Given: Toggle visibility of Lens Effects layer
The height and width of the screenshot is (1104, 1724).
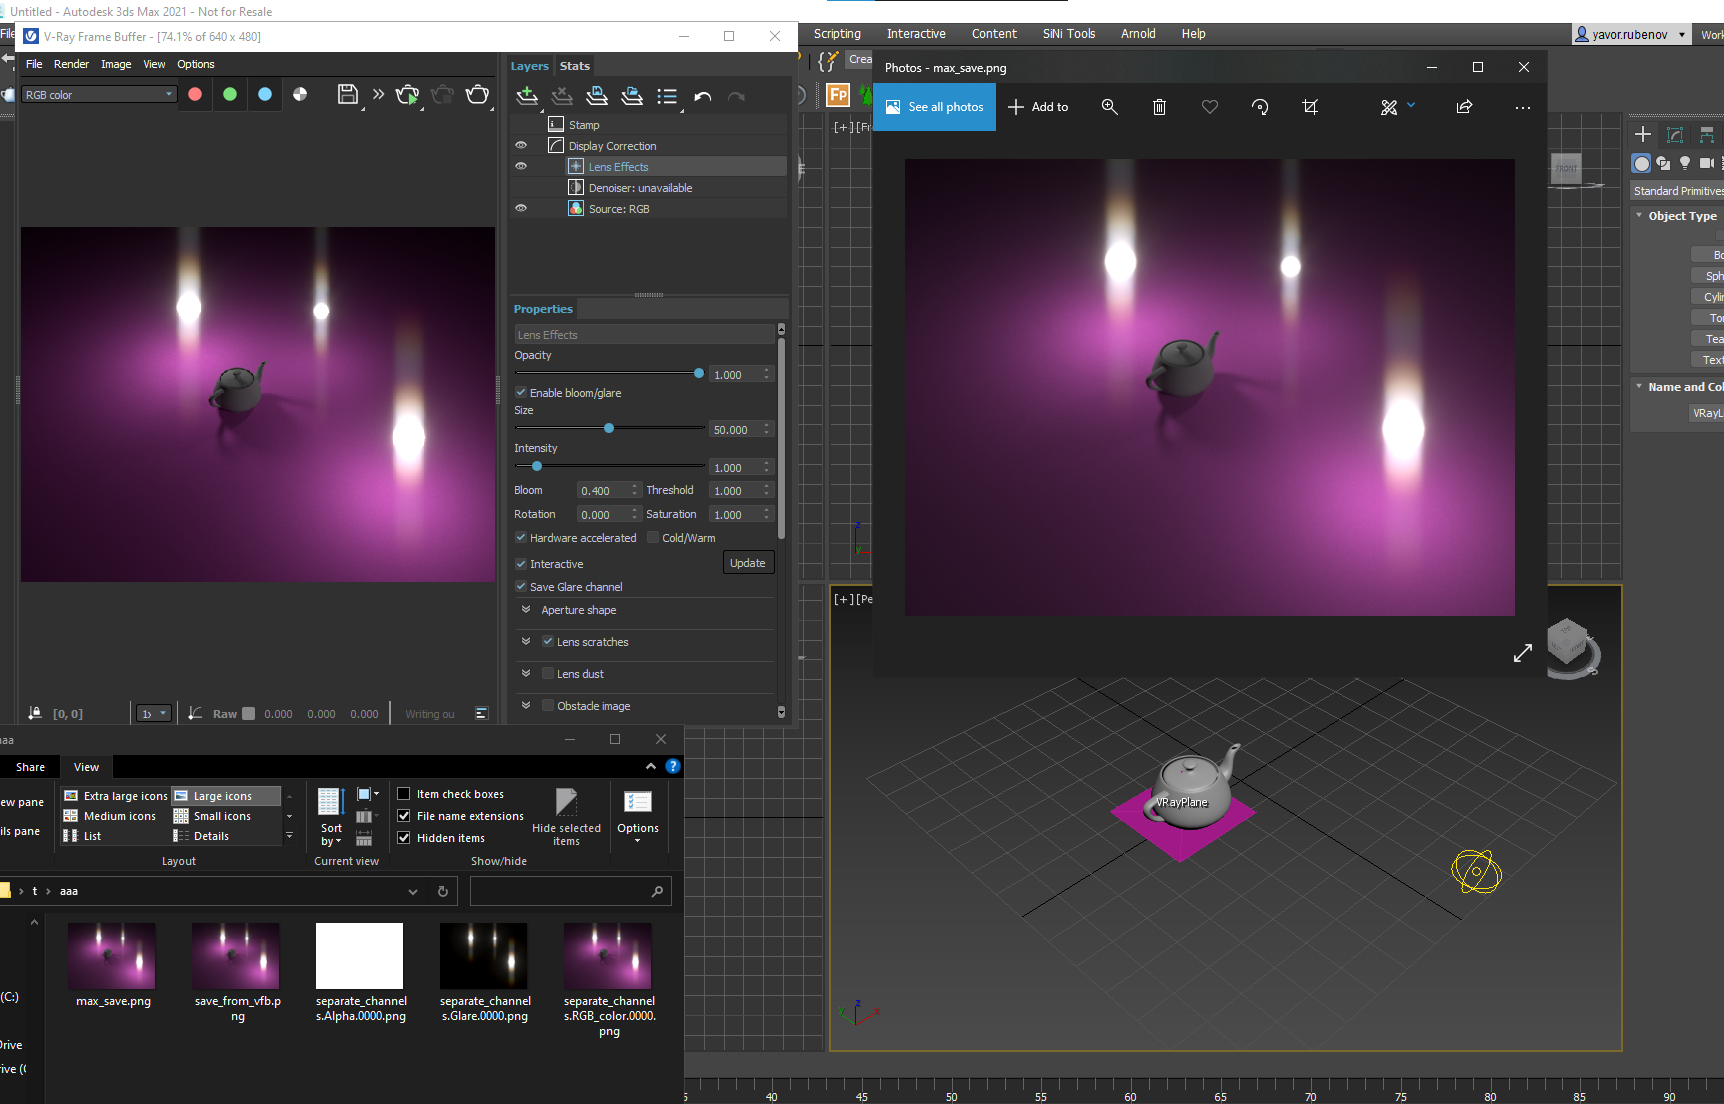Looking at the screenshot, I should (521, 166).
